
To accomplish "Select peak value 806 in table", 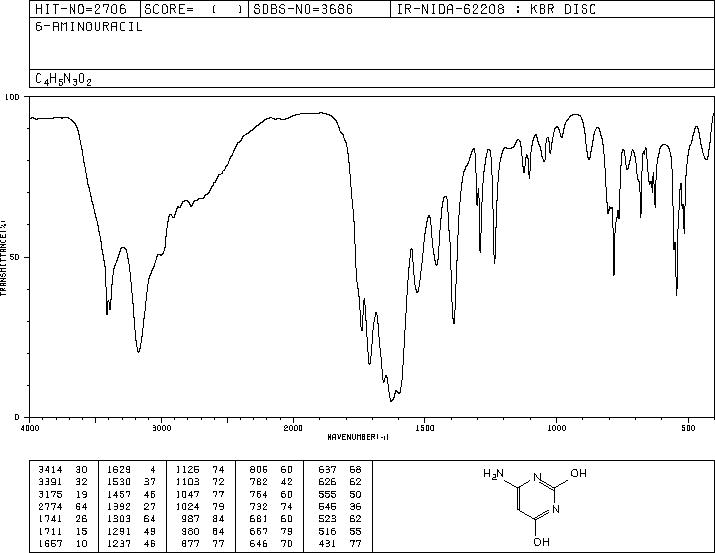I will point(259,470).
